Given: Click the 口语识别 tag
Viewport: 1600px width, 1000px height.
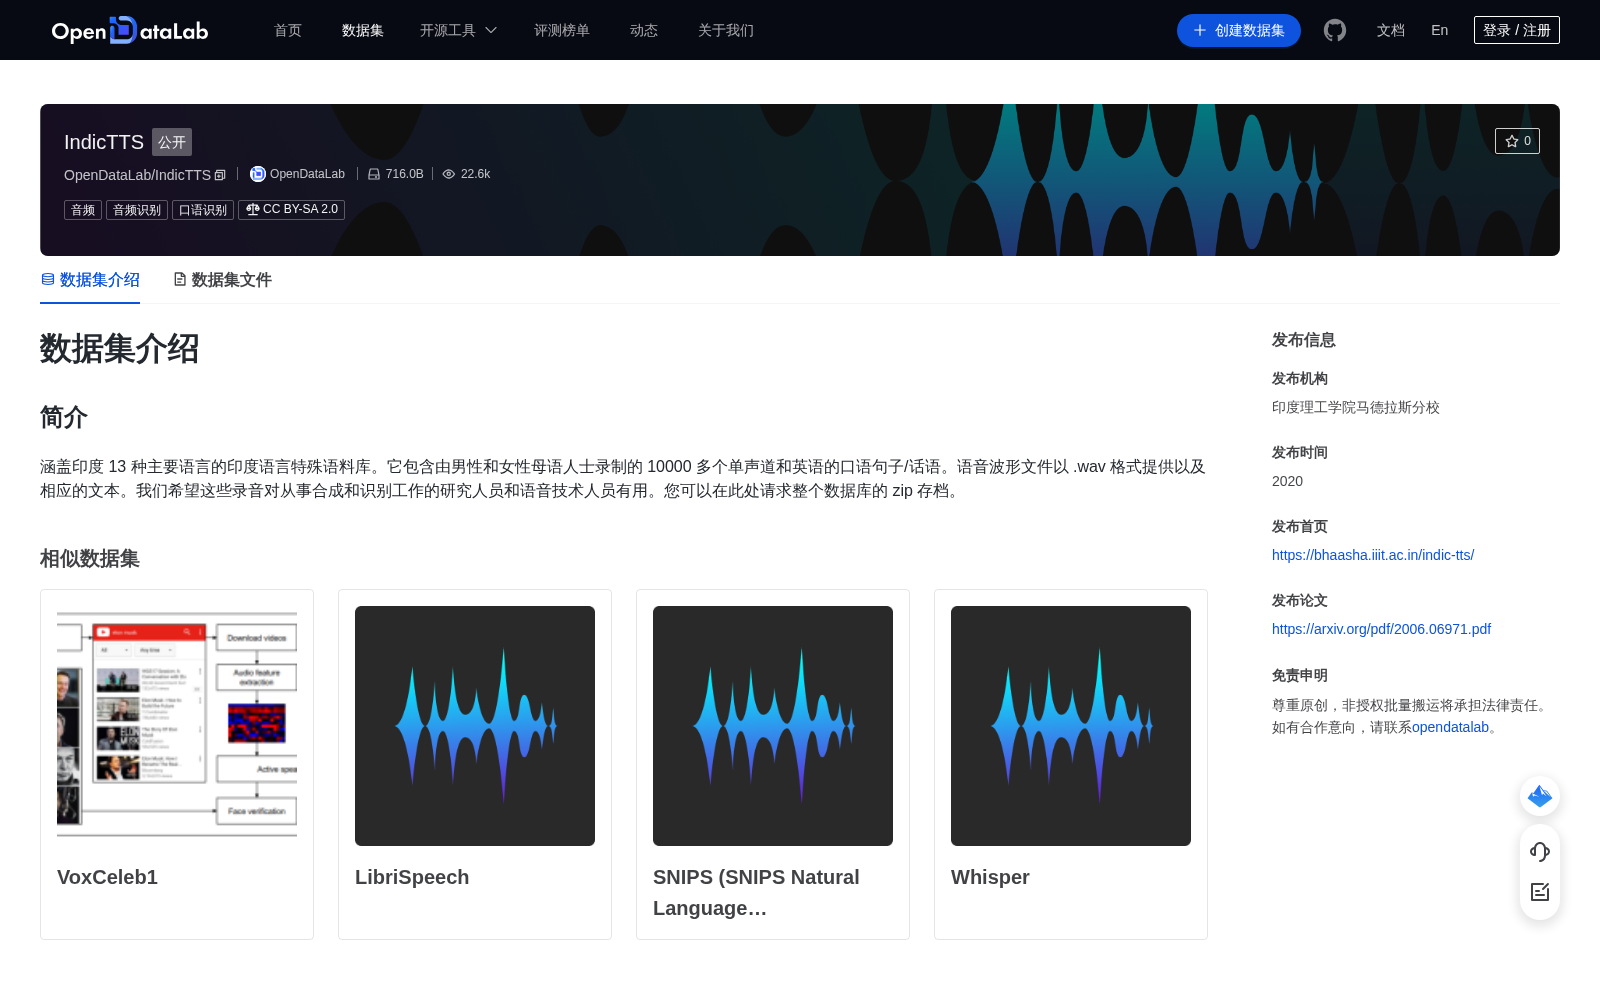Looking at the screenshot, I should click(203, 210).
